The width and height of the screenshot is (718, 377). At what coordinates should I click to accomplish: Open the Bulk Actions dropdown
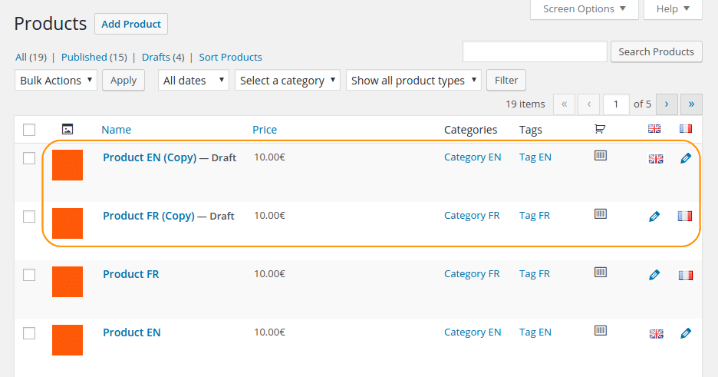(56, 80)
